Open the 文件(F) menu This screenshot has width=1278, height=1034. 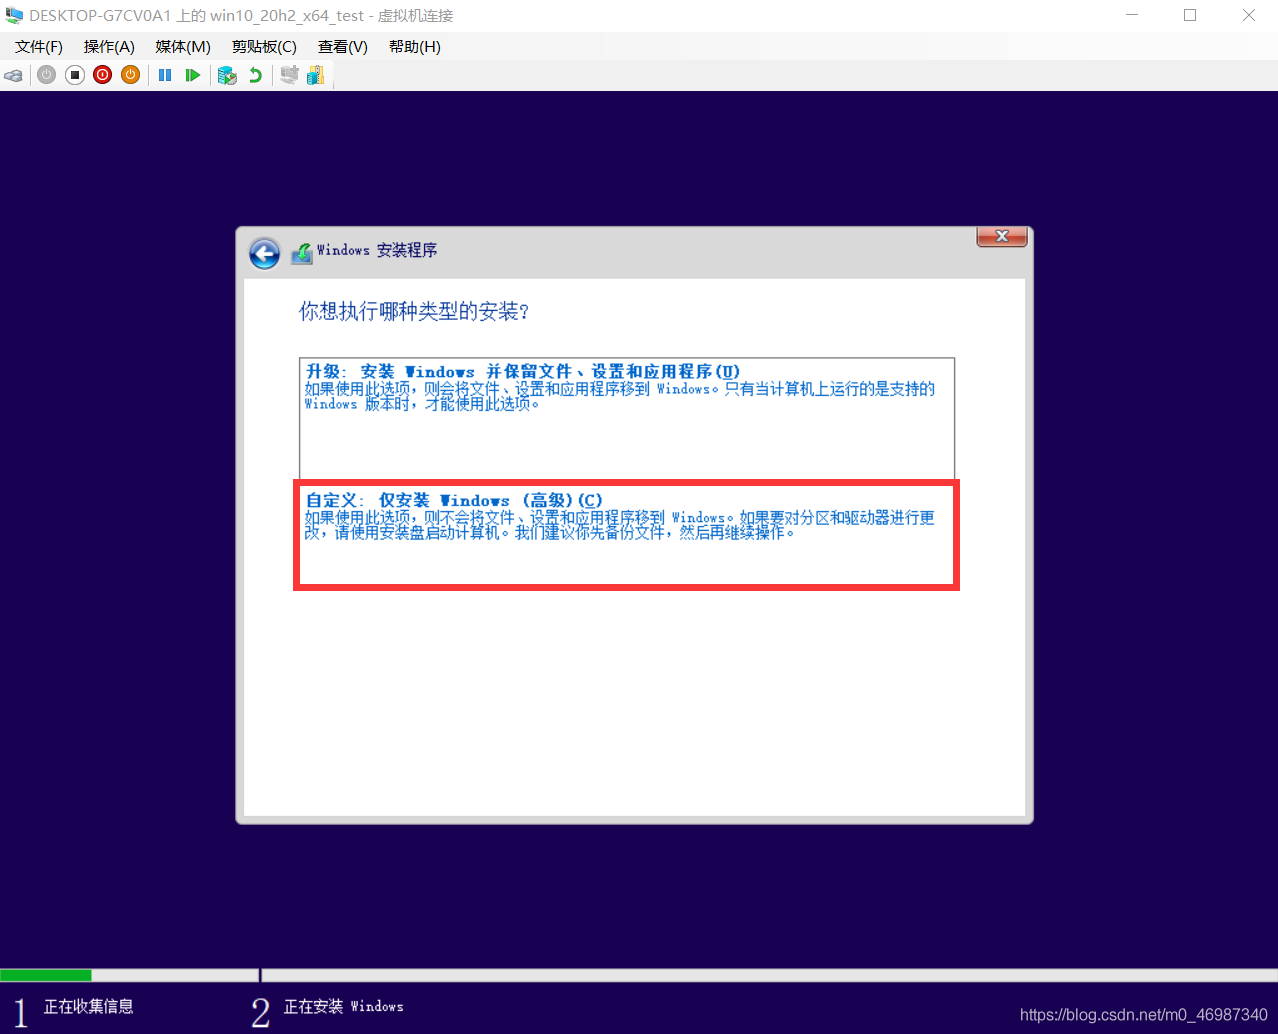(x=39, y=47)
